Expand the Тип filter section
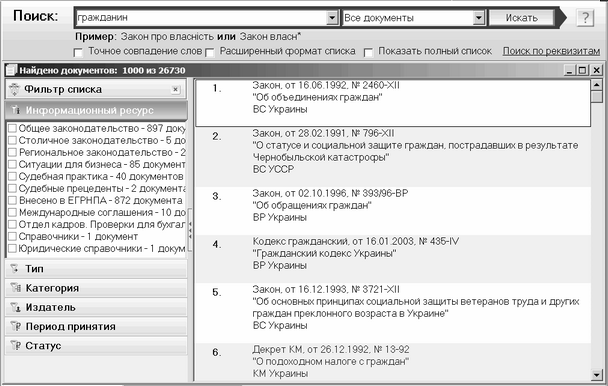 coord(96,268)
